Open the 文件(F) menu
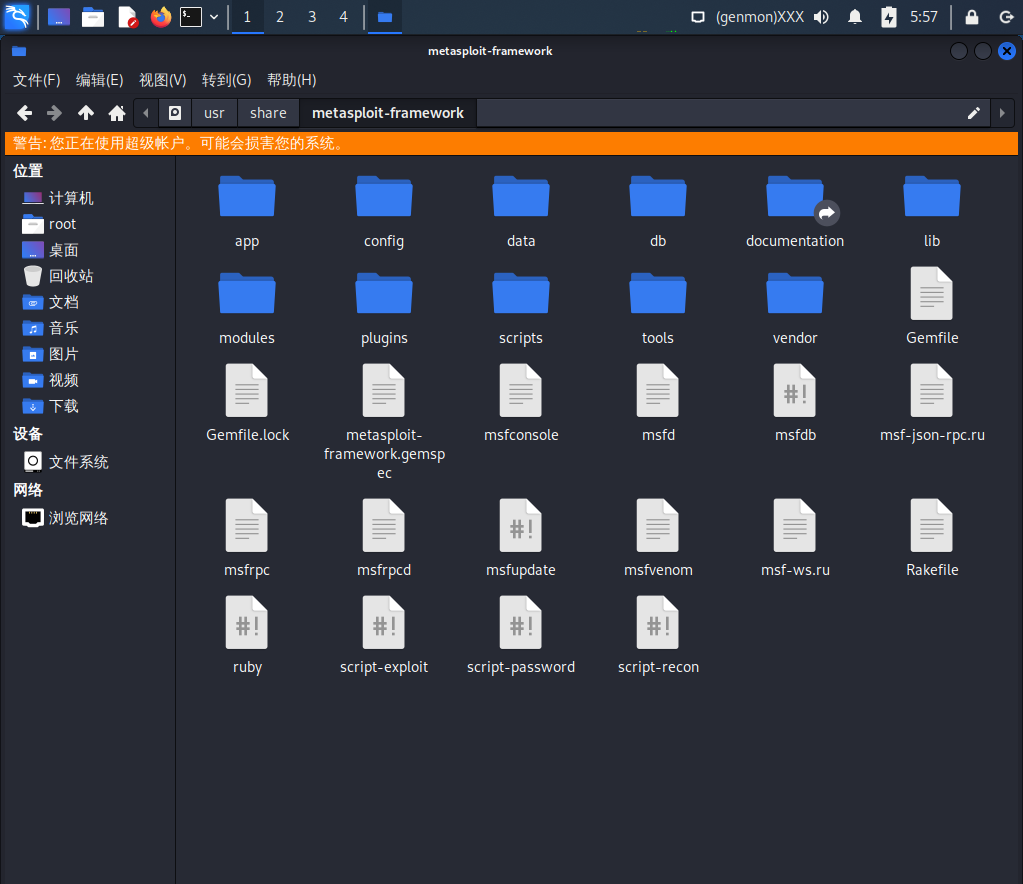 [x=37, y=80]
